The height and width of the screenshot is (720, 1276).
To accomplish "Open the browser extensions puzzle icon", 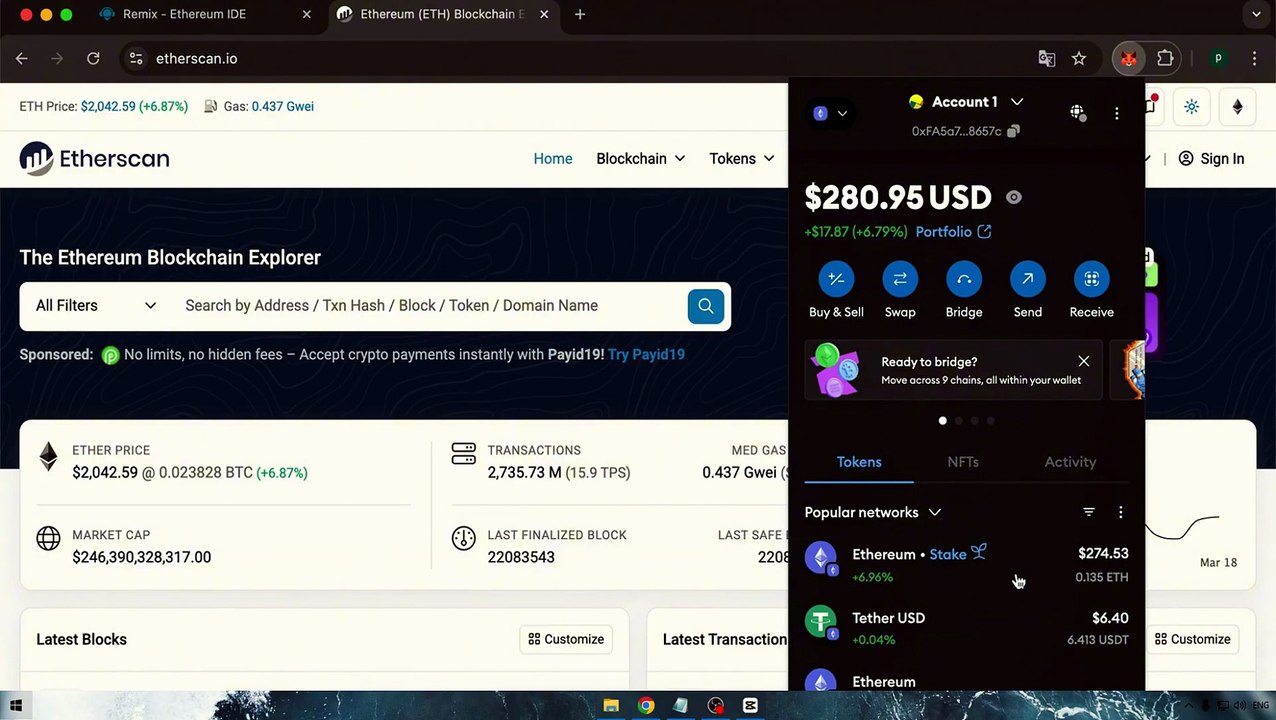I will (x=1165, y=59).
